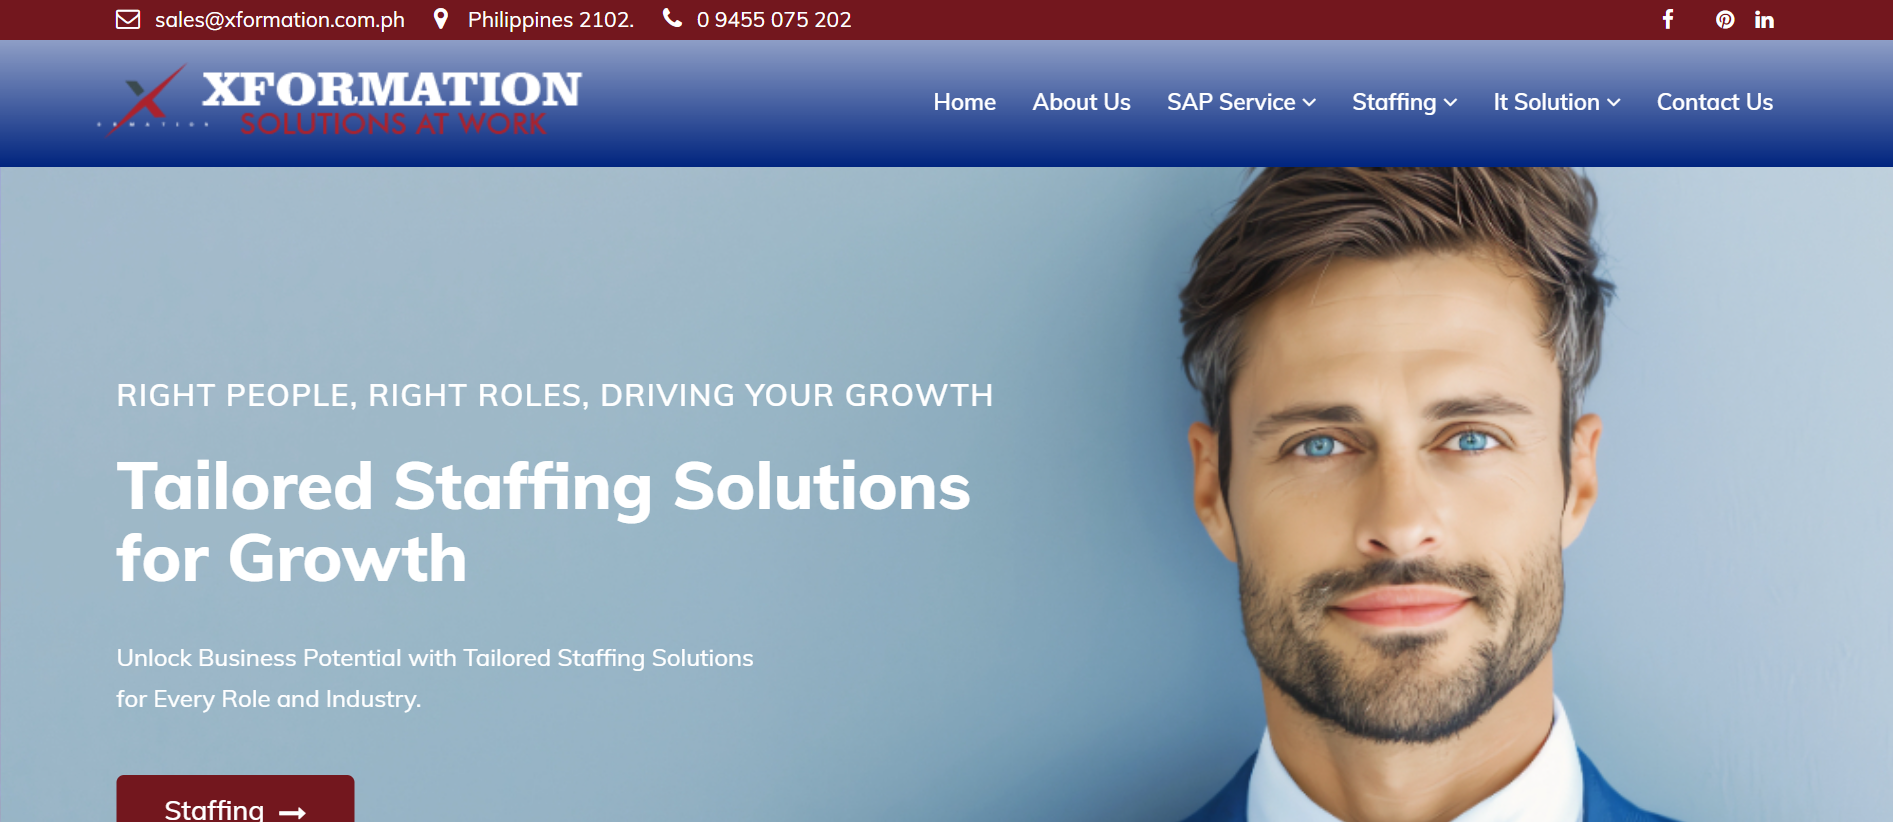
Task: Click the envelope email icon
Action: coord(128,19)
